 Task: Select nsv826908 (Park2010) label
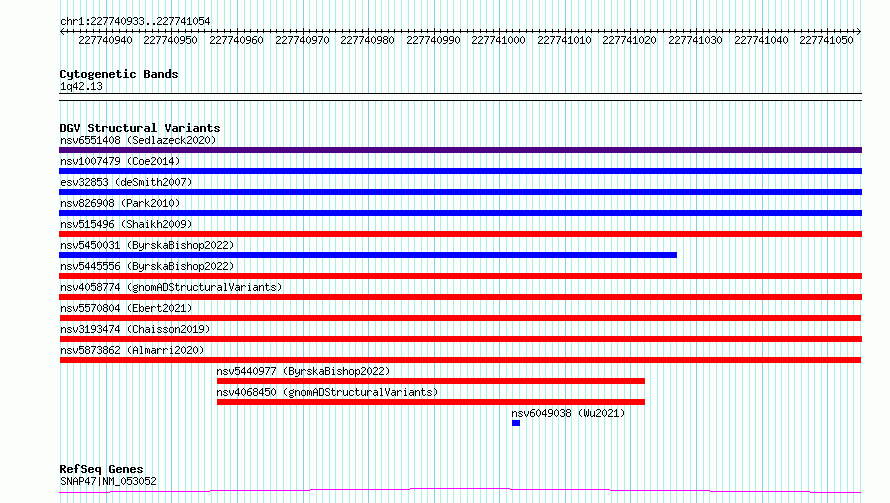coord(120,203)
